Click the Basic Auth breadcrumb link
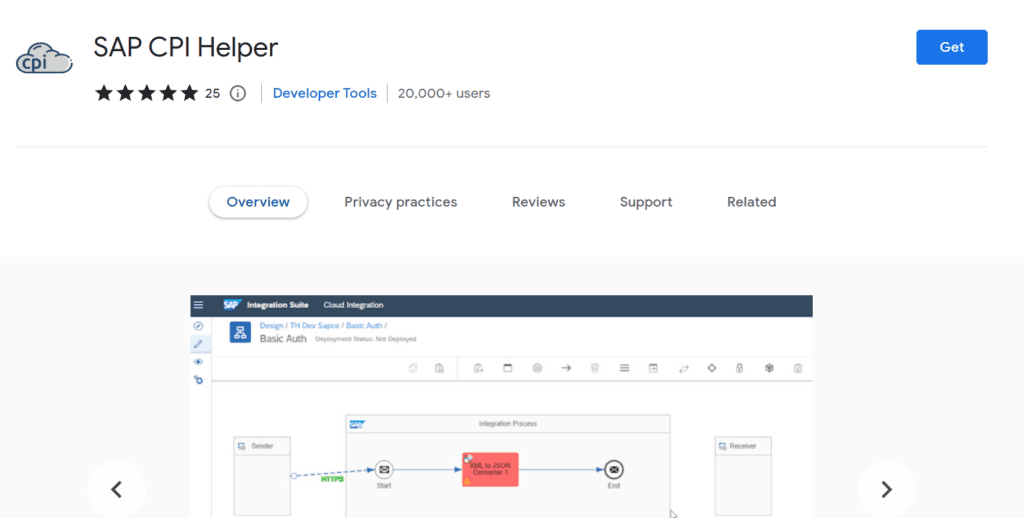Screen dimensions: 1024x518 [x=364, y=325]
